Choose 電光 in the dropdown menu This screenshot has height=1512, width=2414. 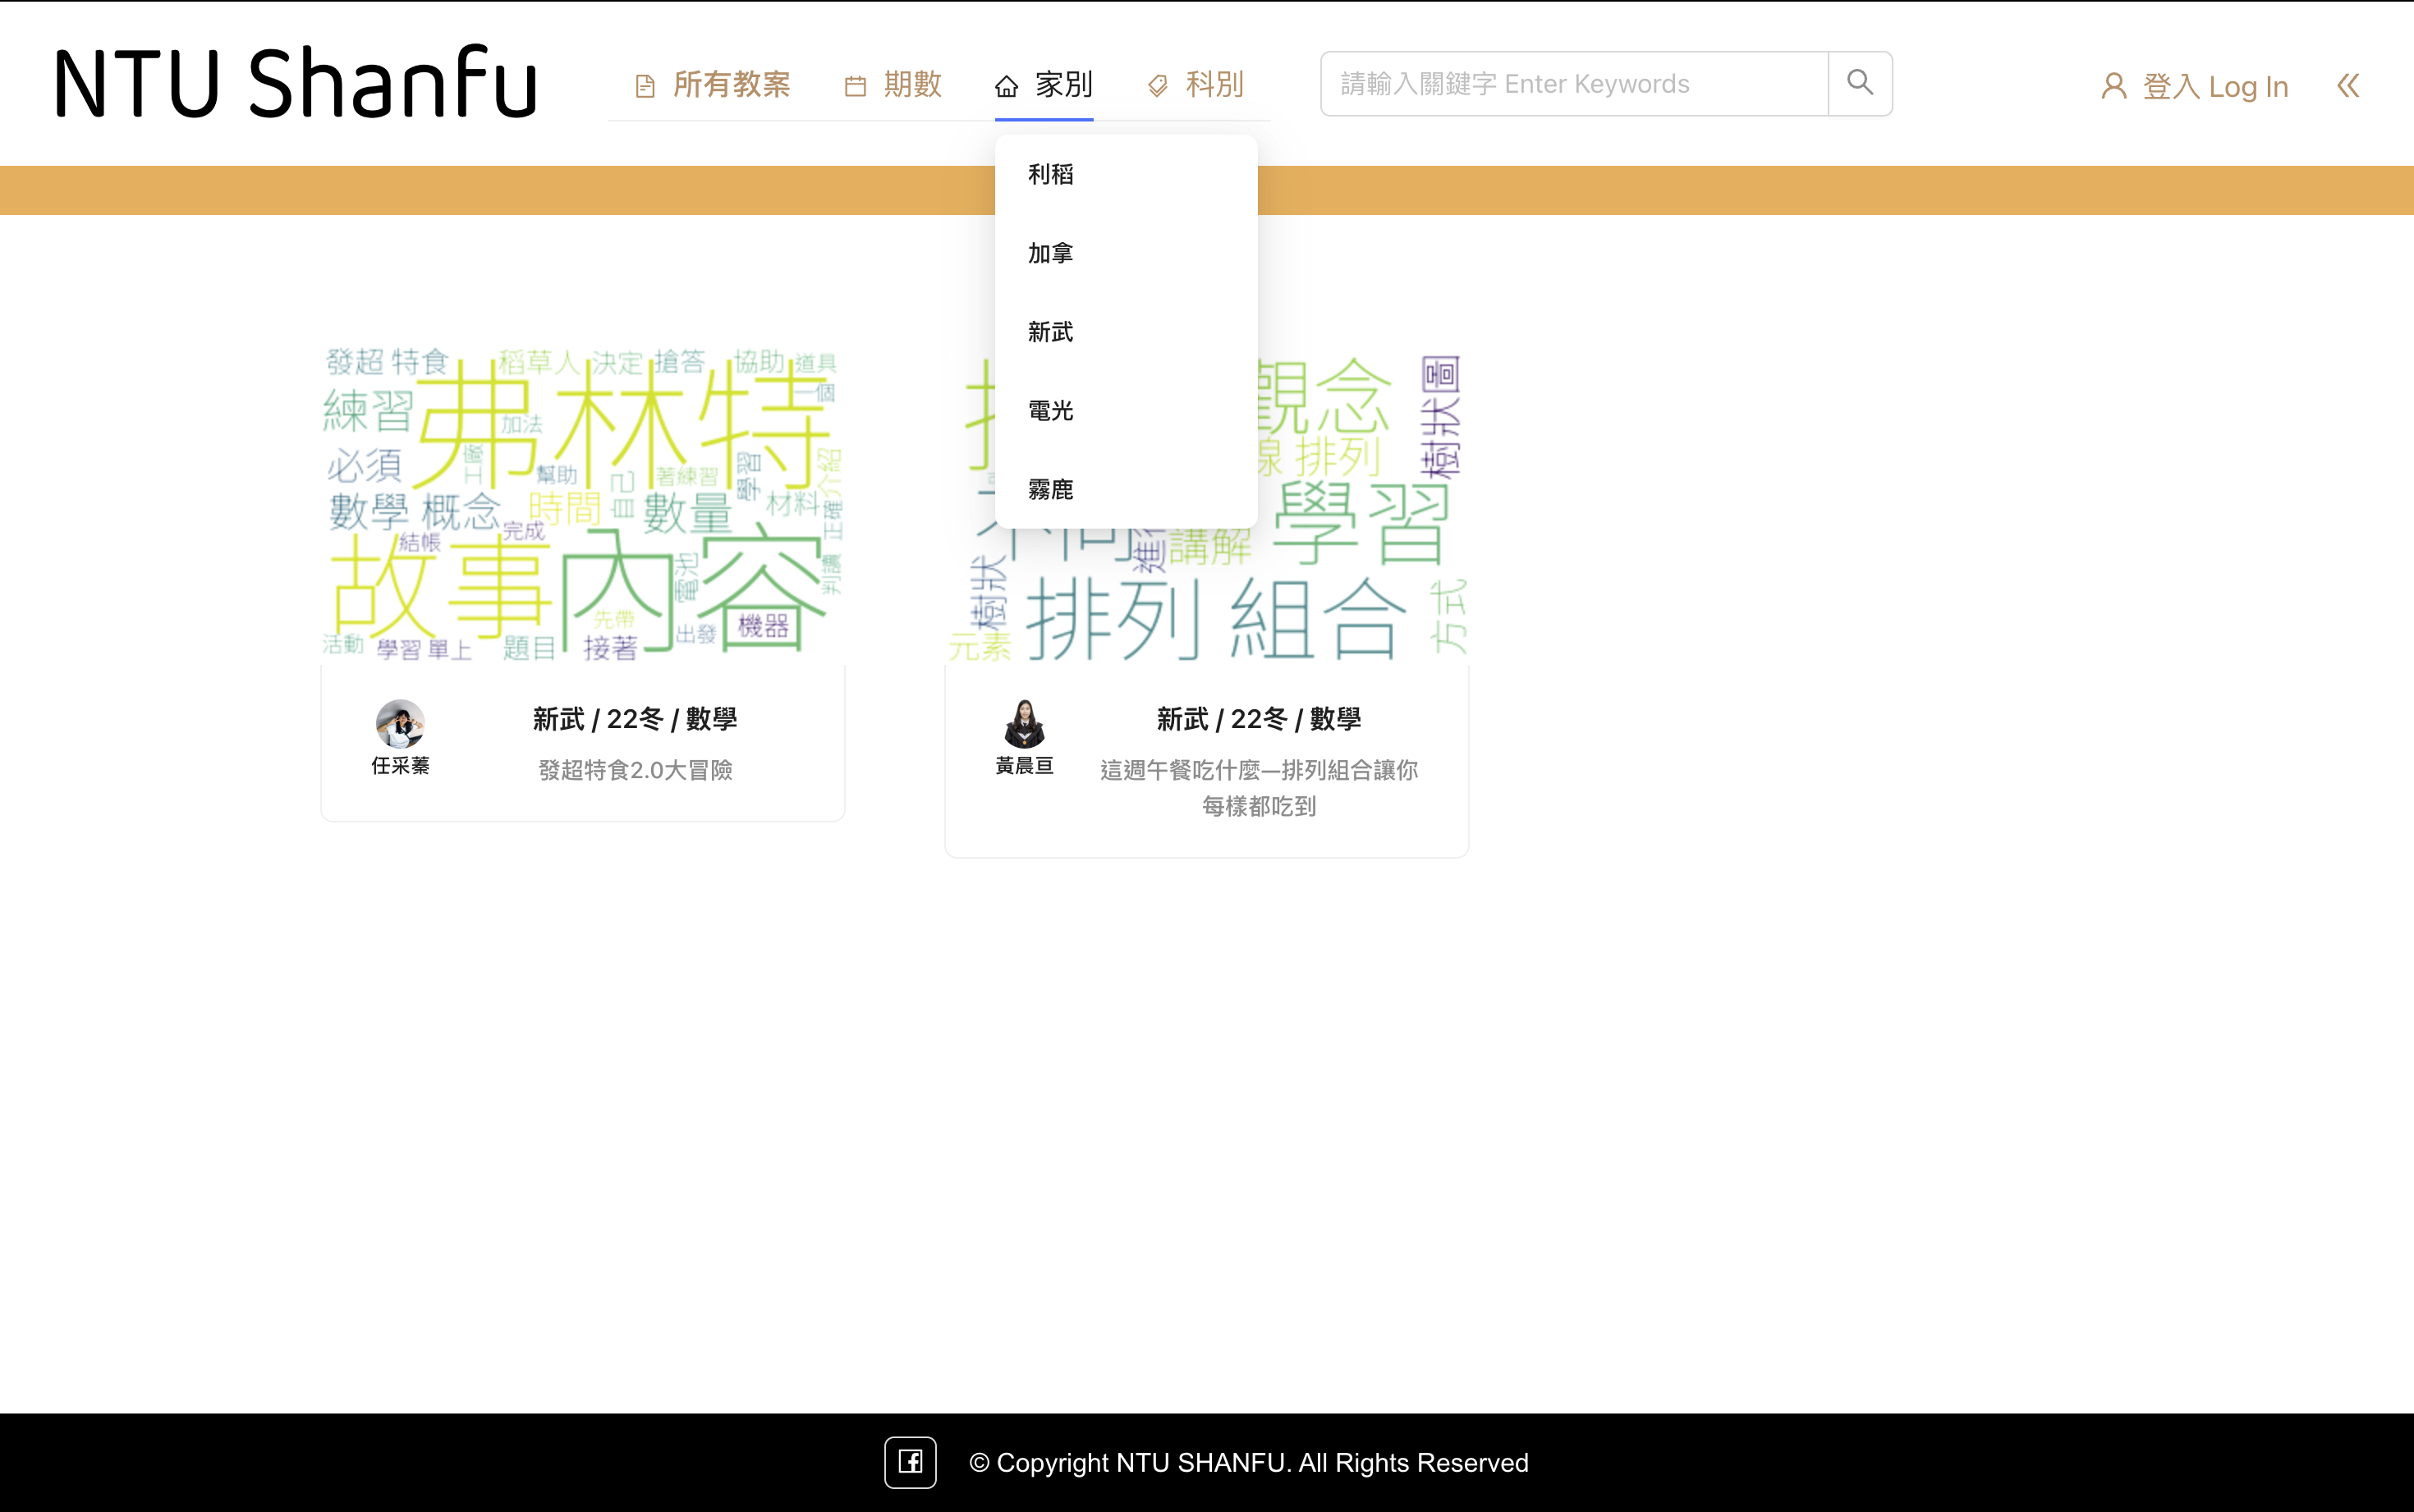(1051, 411)
